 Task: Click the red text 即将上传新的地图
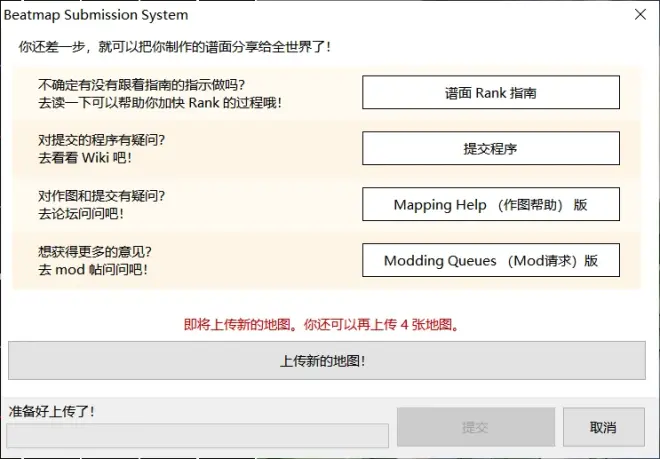(237, 325)
